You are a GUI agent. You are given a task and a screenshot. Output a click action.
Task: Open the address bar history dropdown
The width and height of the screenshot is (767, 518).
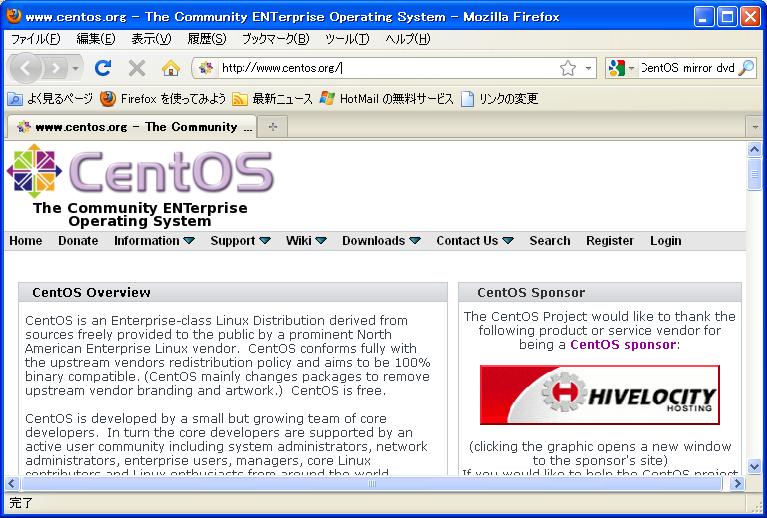588,68
